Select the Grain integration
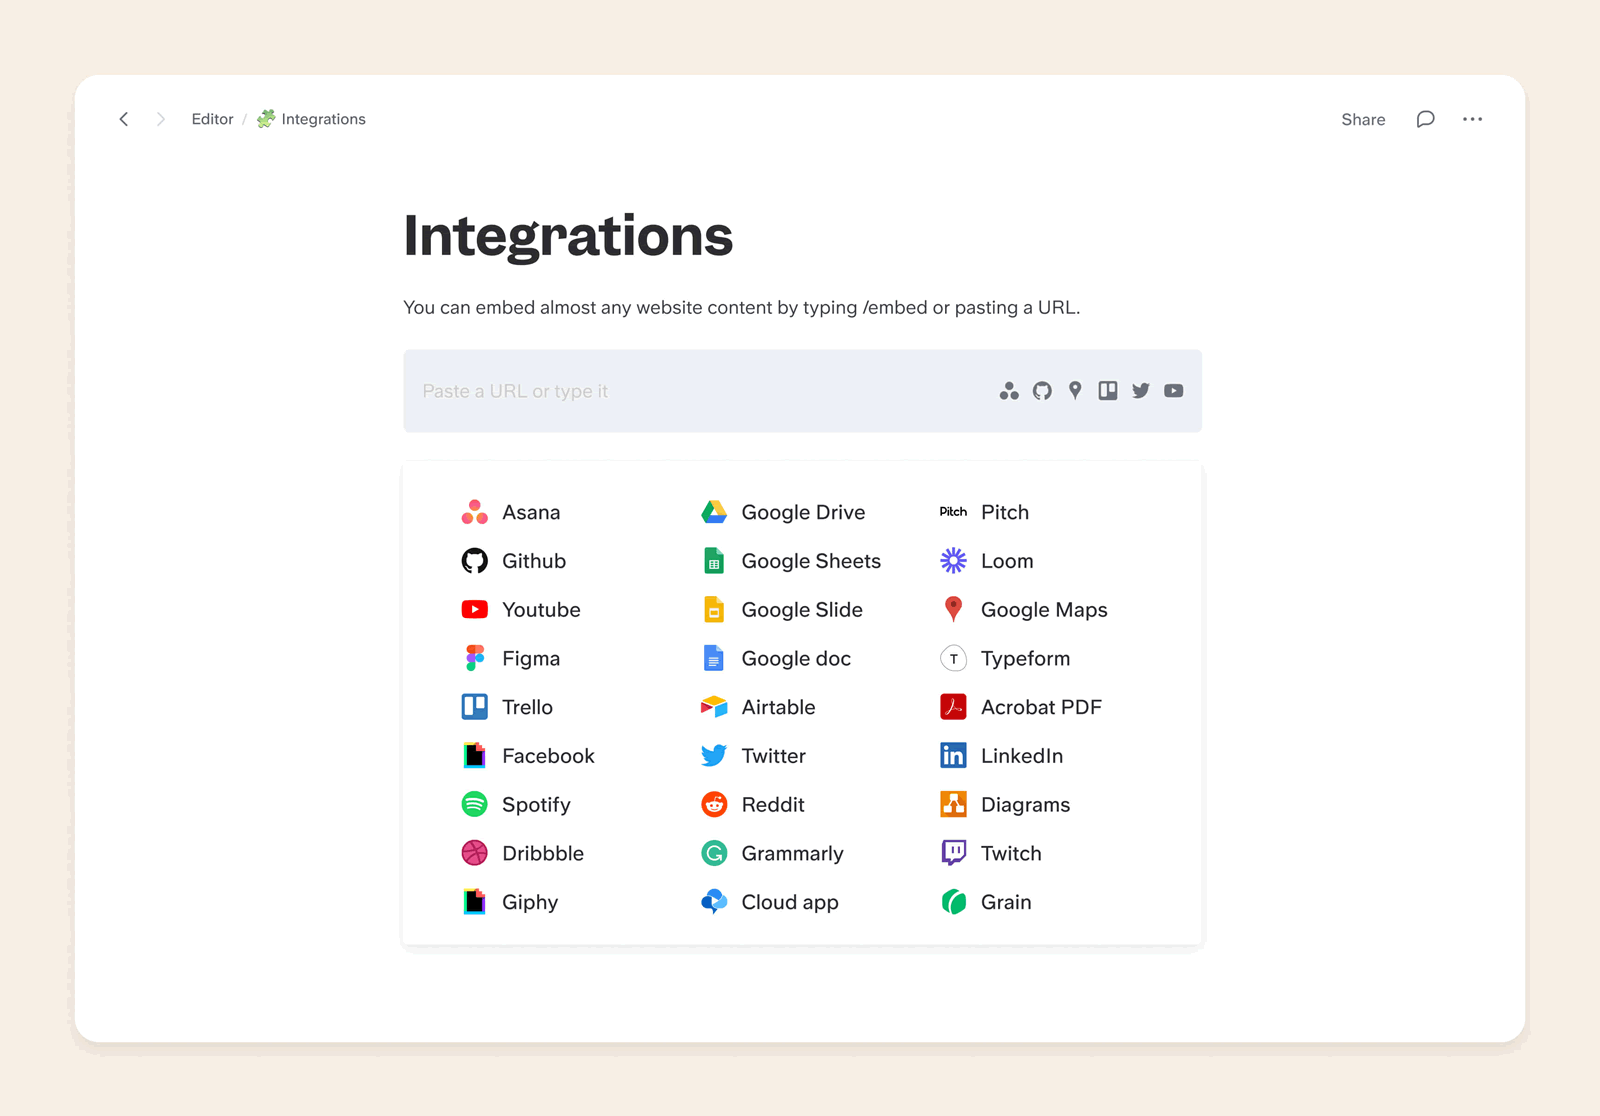Viewport: 1600px width, 1116px height. 986,902
